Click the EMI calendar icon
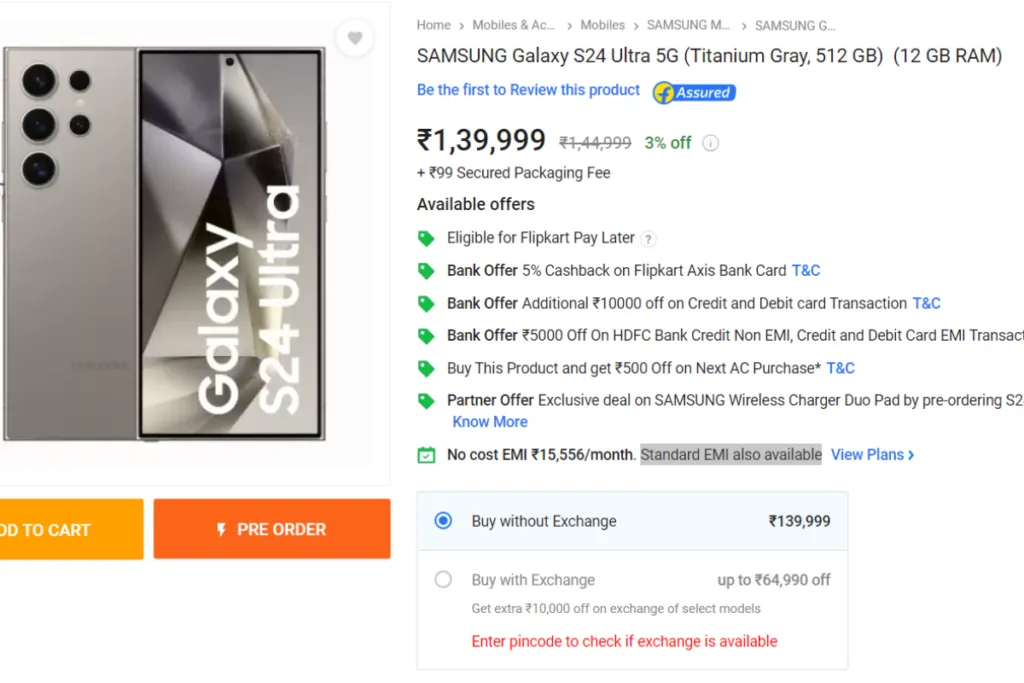This screenshot has height=683, width=1024. point(426,454)
